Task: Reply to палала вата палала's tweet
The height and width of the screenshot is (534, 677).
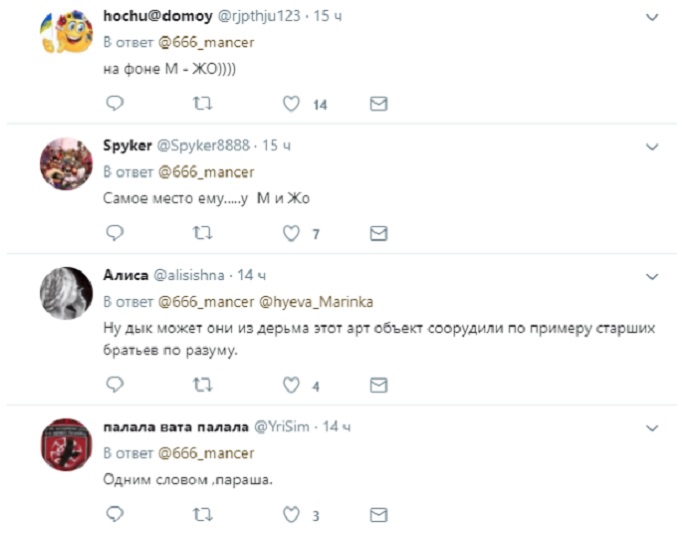Action: (115, 514)
